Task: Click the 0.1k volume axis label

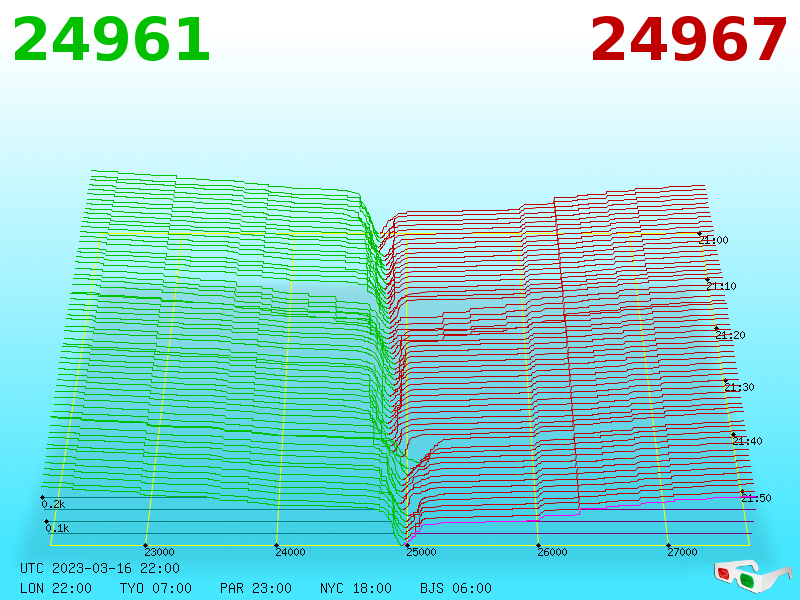Action: (x=58, y=528)
